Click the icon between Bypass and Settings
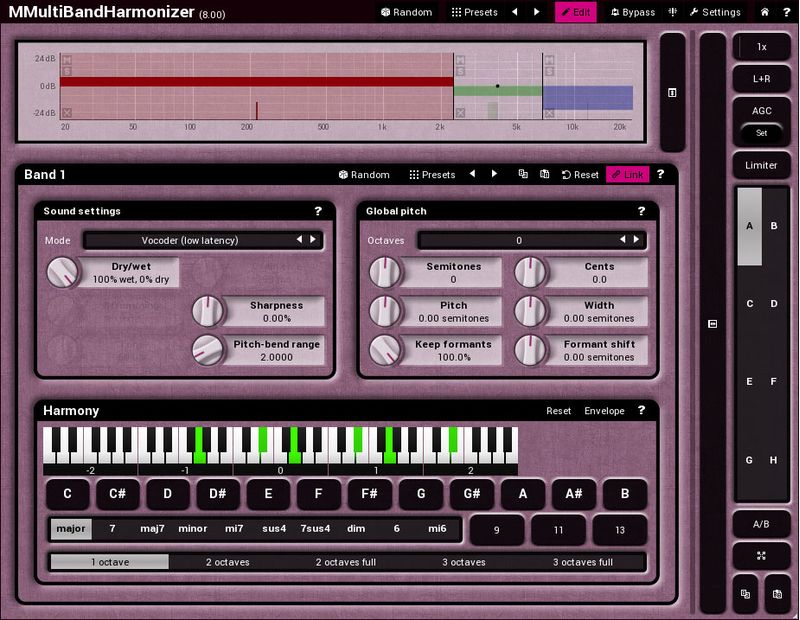 point(672,12)
